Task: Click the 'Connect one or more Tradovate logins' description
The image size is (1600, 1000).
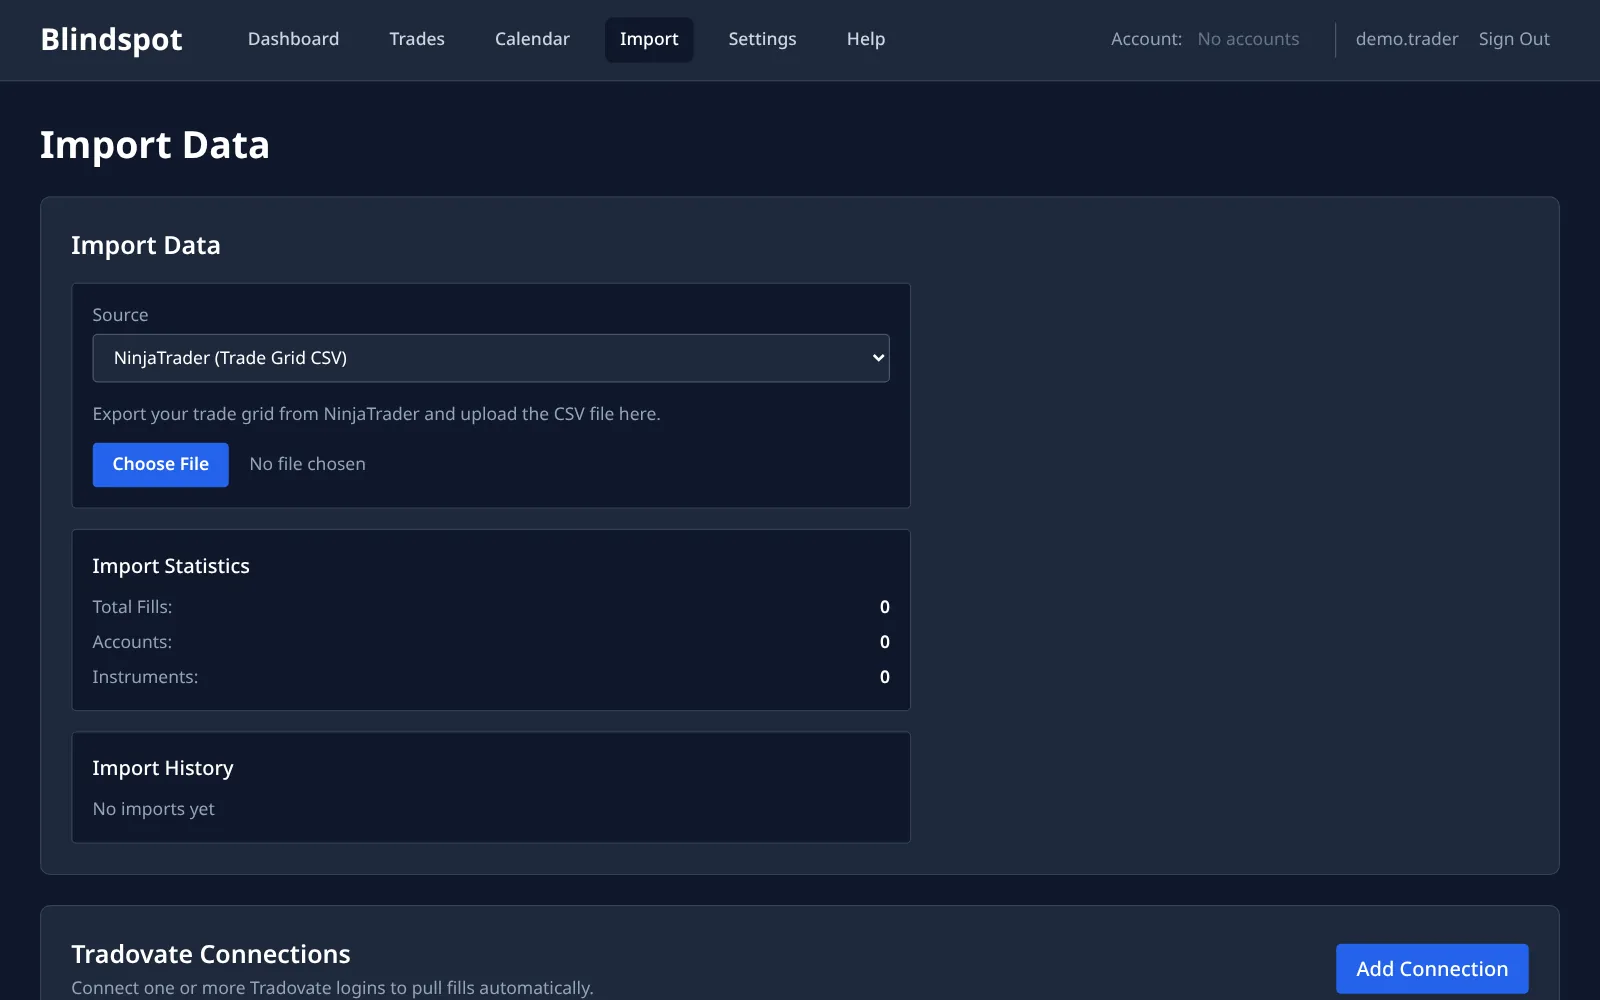Action: [x=332, y=988]
